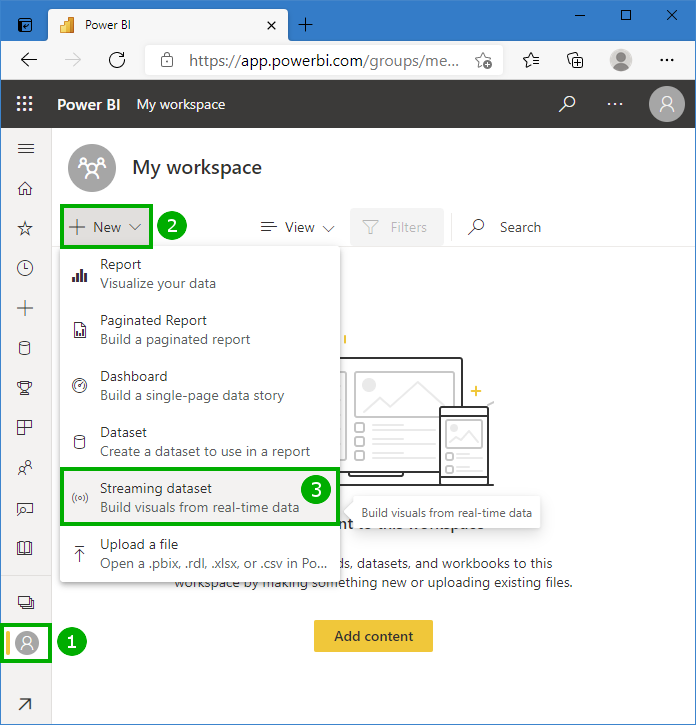Go to Home in the left sidebar
The image size is (696, 725).
[x=25, y=189]
